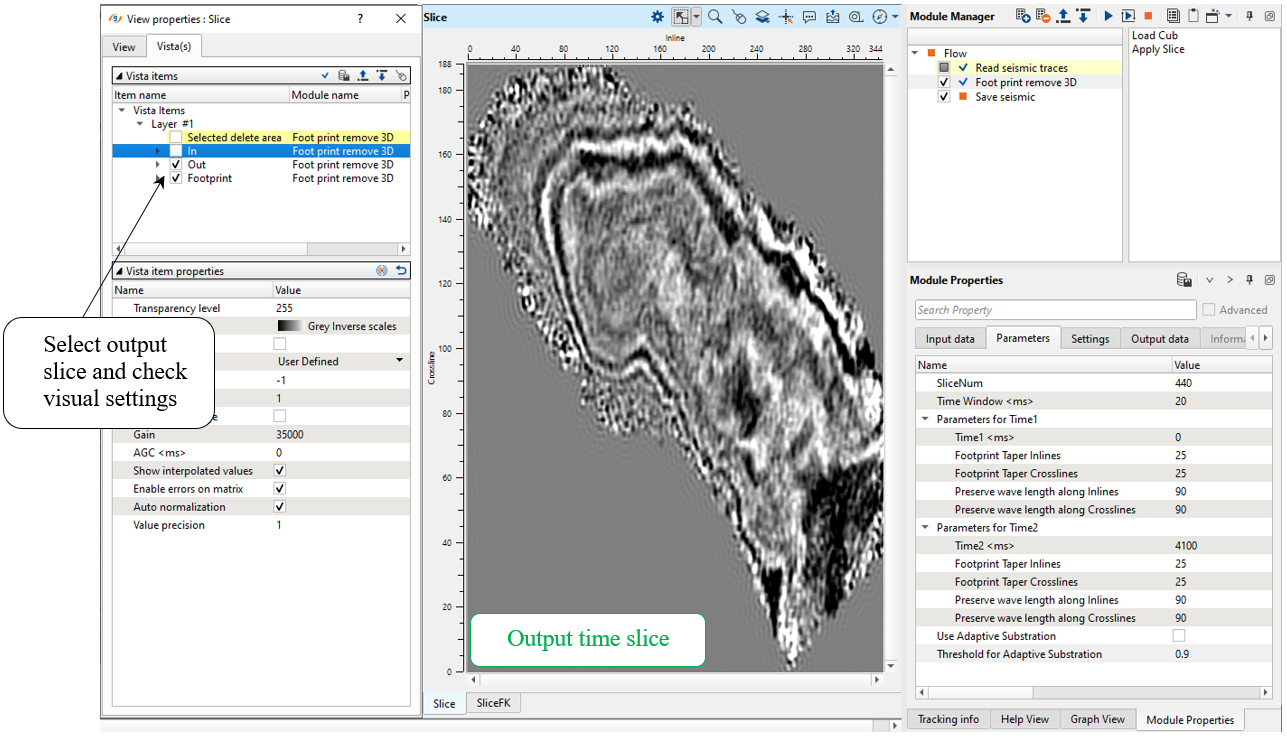The width and height of the screenshot is (1287, 738).
Task: Open Slice view settings gear icon
Action: point(657,17)
